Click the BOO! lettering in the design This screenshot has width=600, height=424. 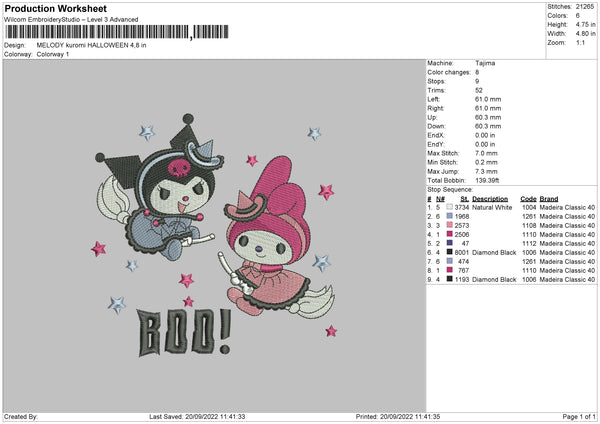click(x=184, y=332)
